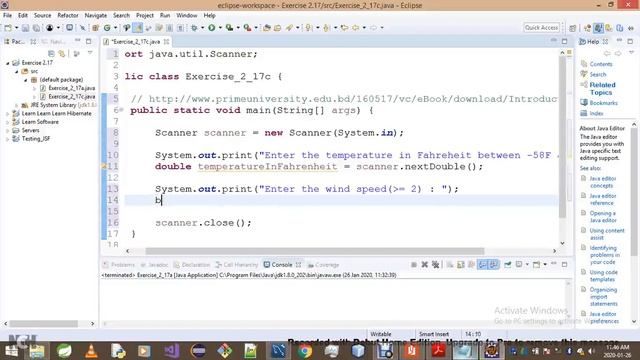
Task: Open the Index link in Help
Action: pos(596,113)
